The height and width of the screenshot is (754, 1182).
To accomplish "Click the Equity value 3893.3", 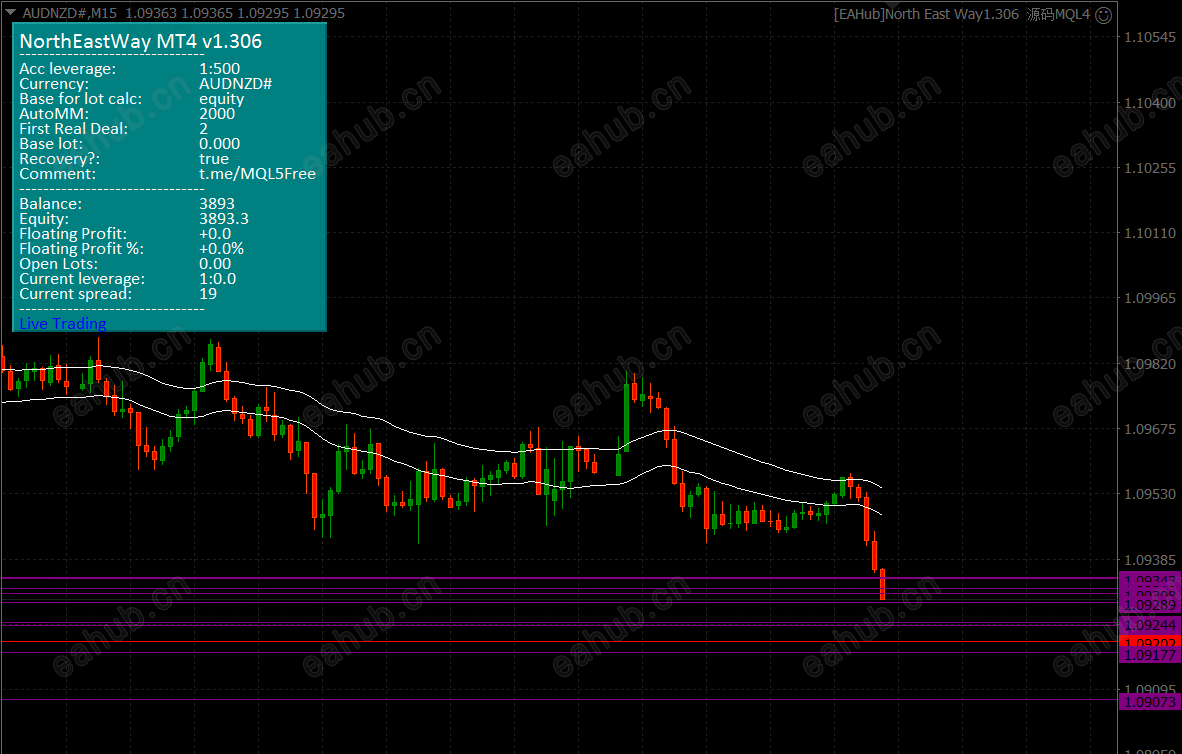I will pos(224,219).
